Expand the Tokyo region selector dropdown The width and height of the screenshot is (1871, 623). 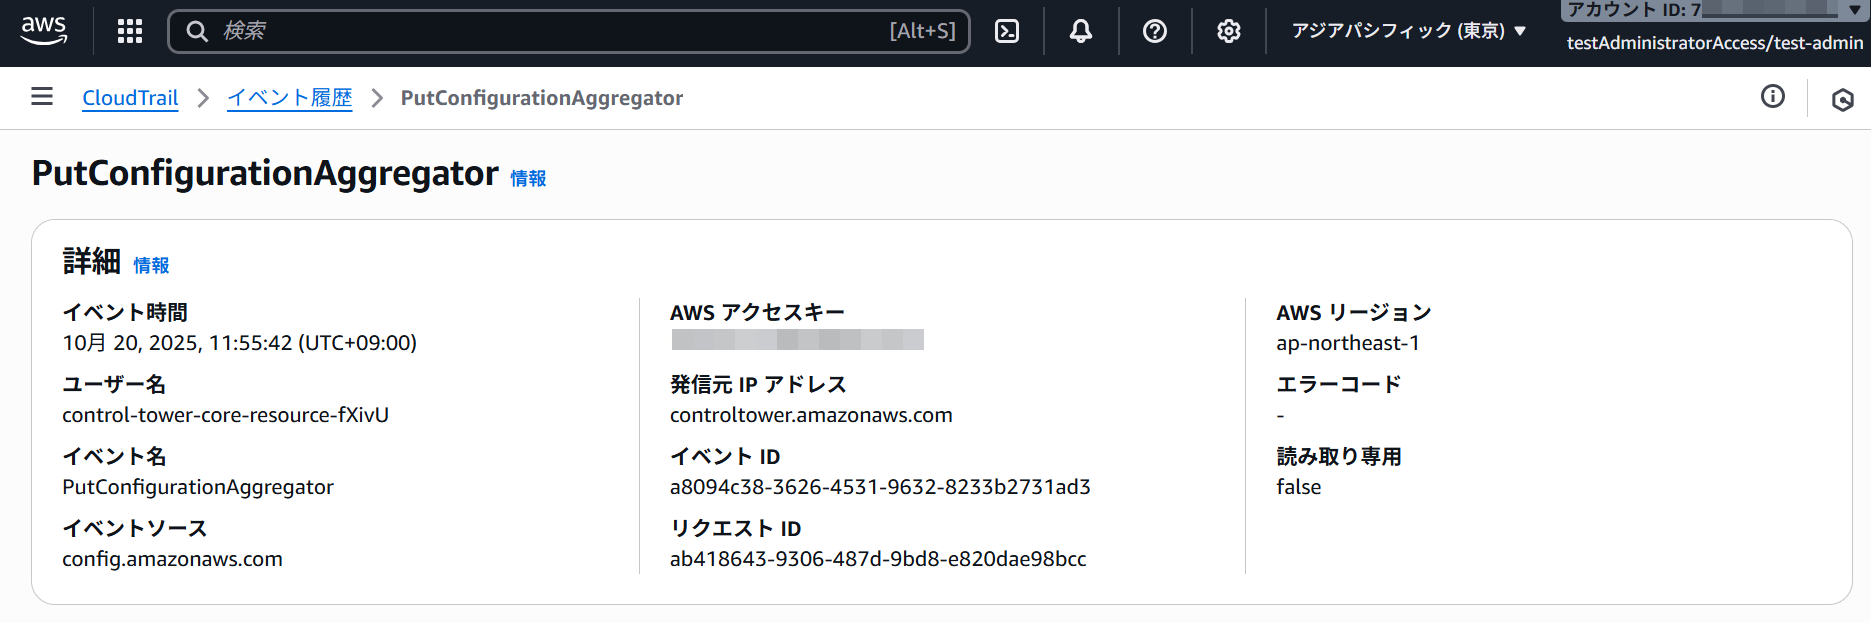1408,31
